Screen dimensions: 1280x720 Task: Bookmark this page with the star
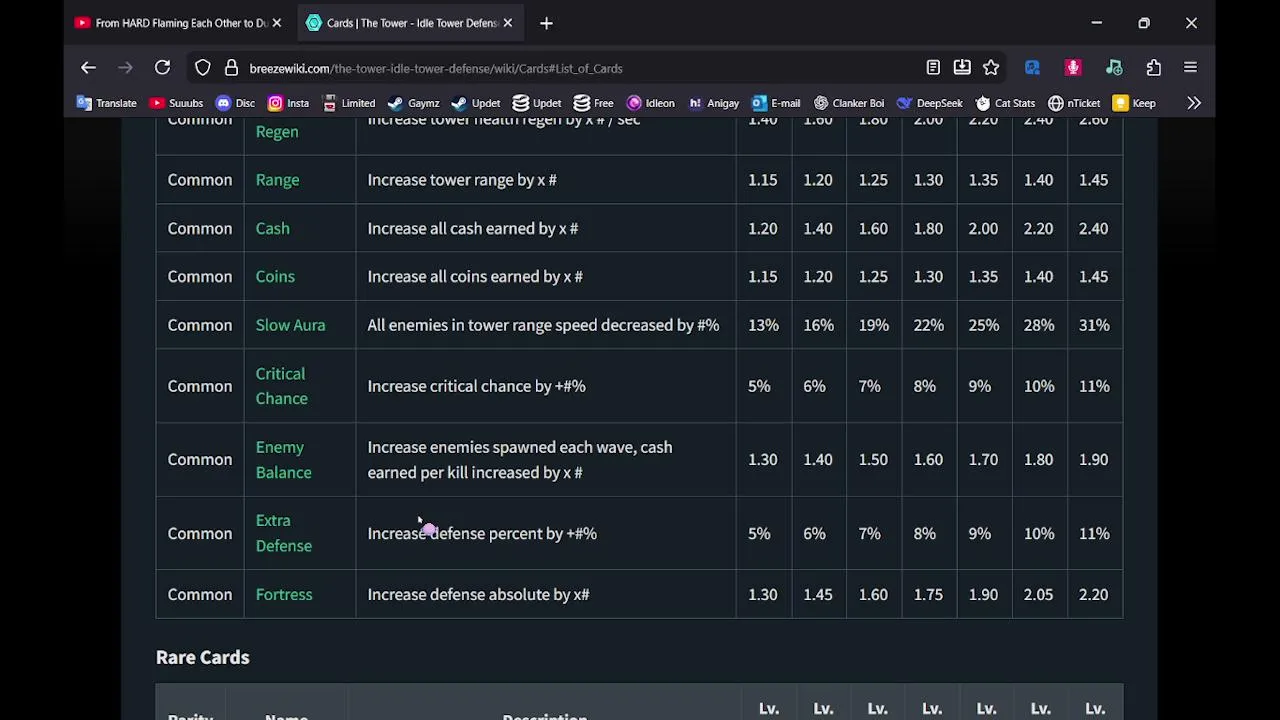click(991, 68)
